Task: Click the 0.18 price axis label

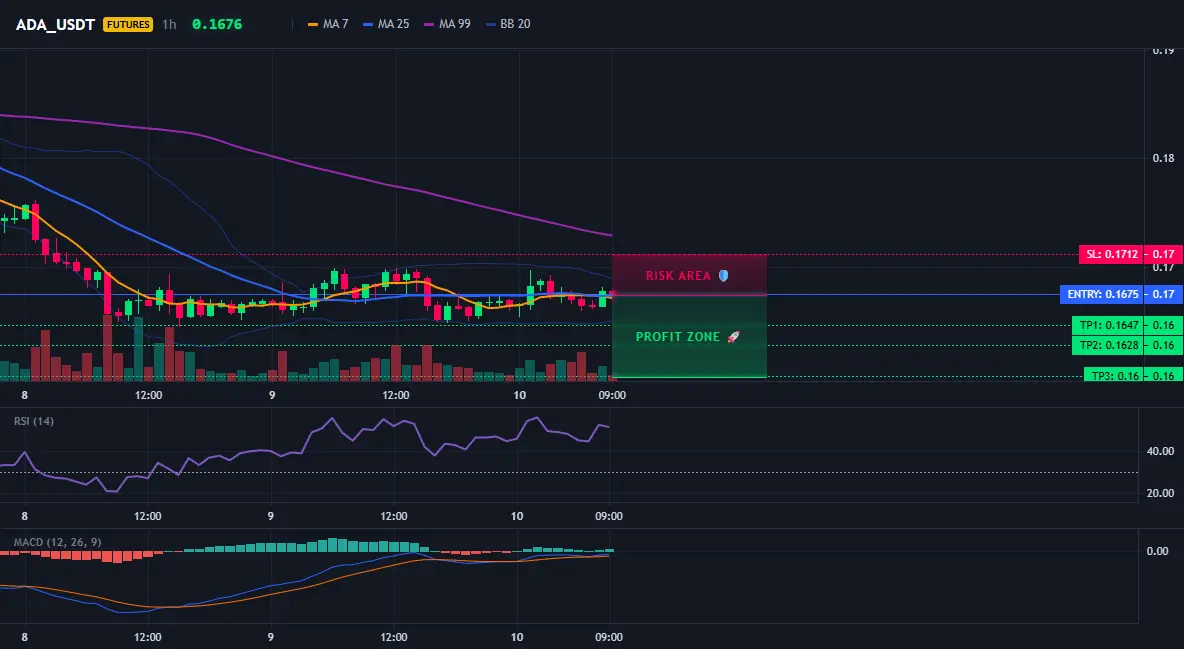Action: tap(1163, 158)
